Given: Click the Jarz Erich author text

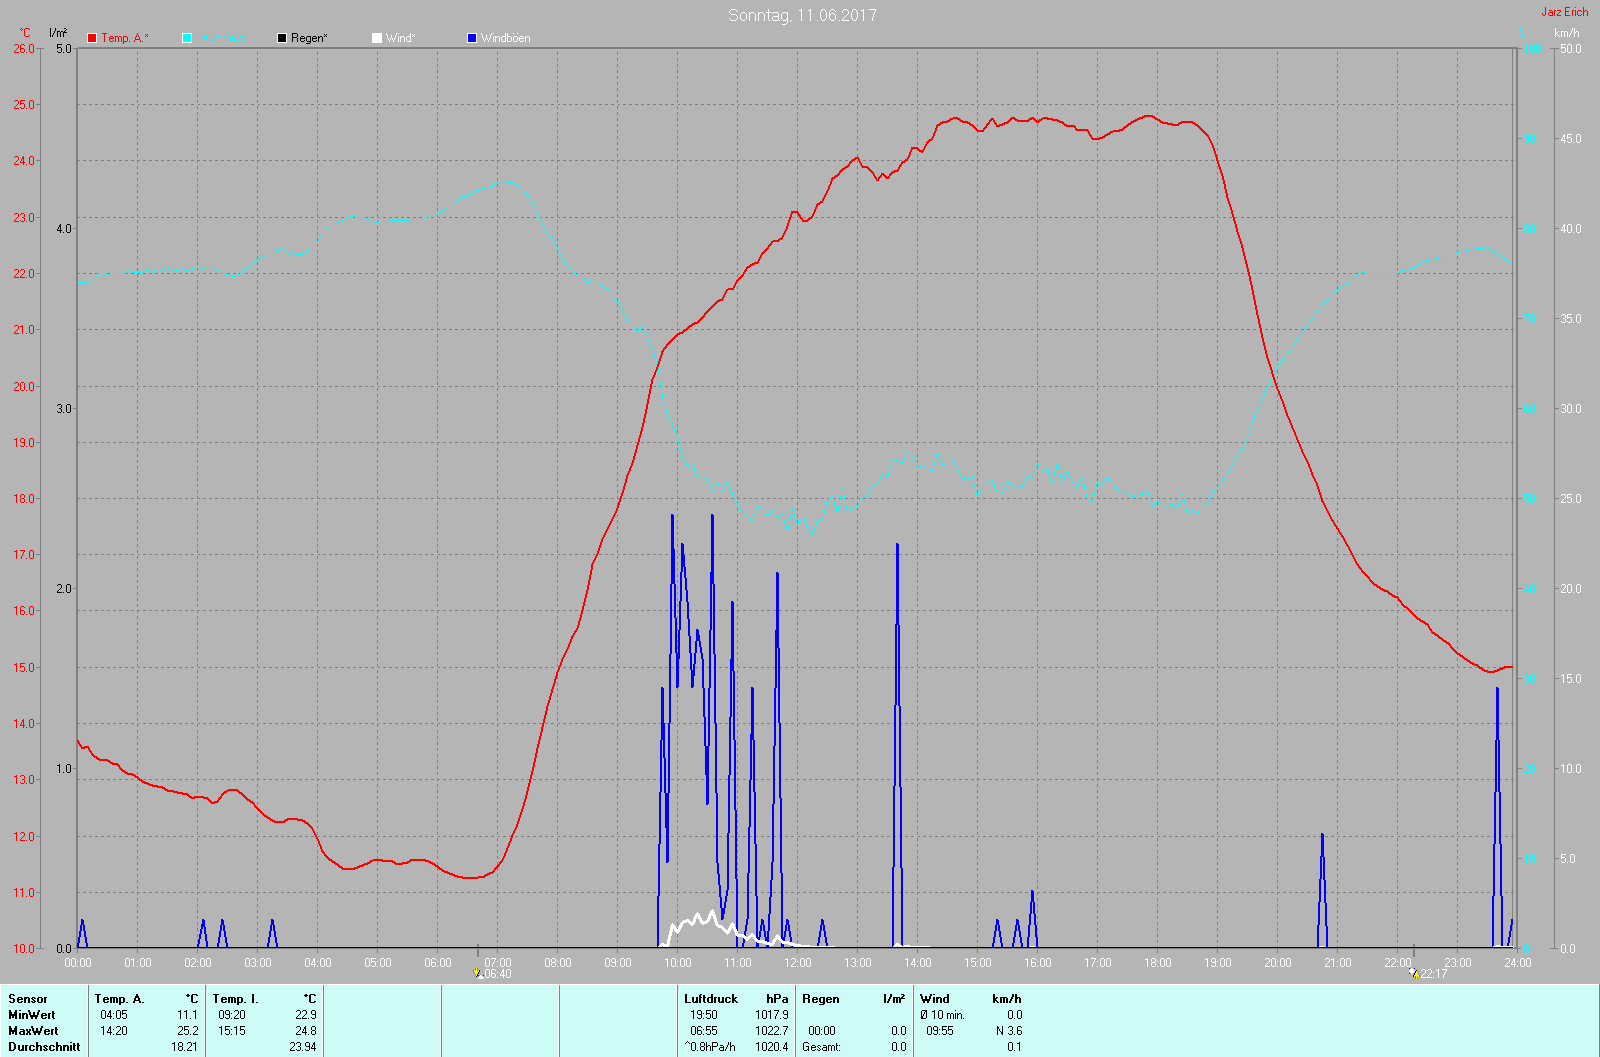Looking at the screenshot, I should point(1564,12).
